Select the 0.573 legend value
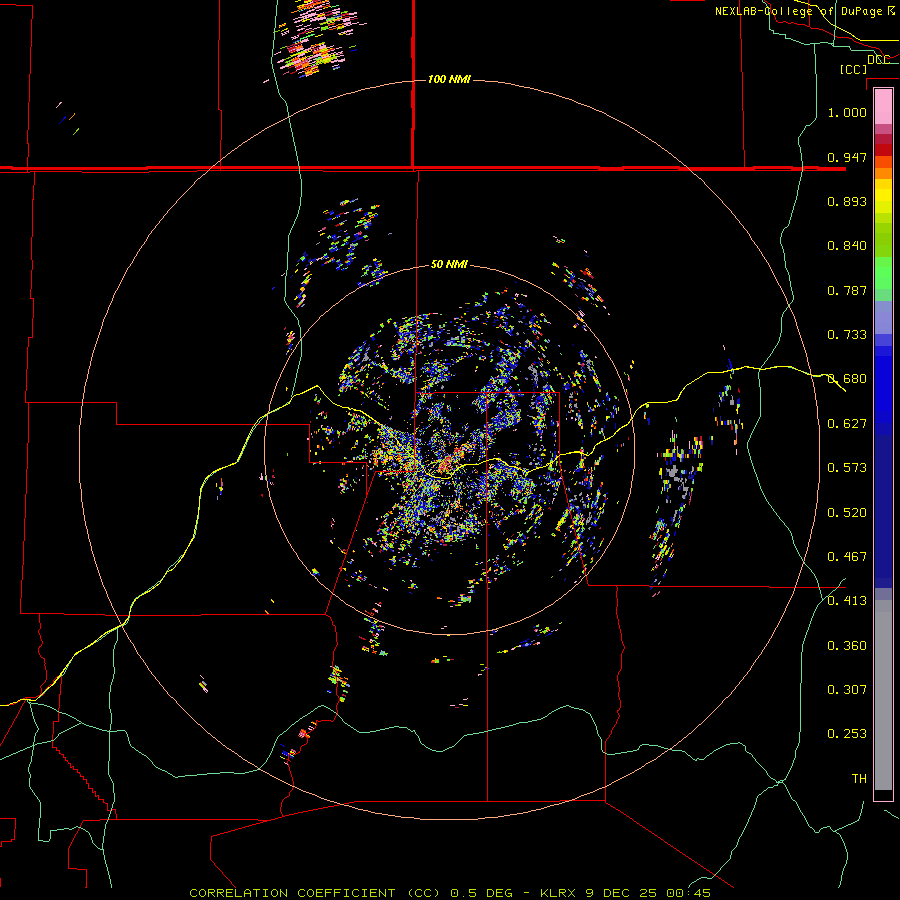 (x=847, y=468)
